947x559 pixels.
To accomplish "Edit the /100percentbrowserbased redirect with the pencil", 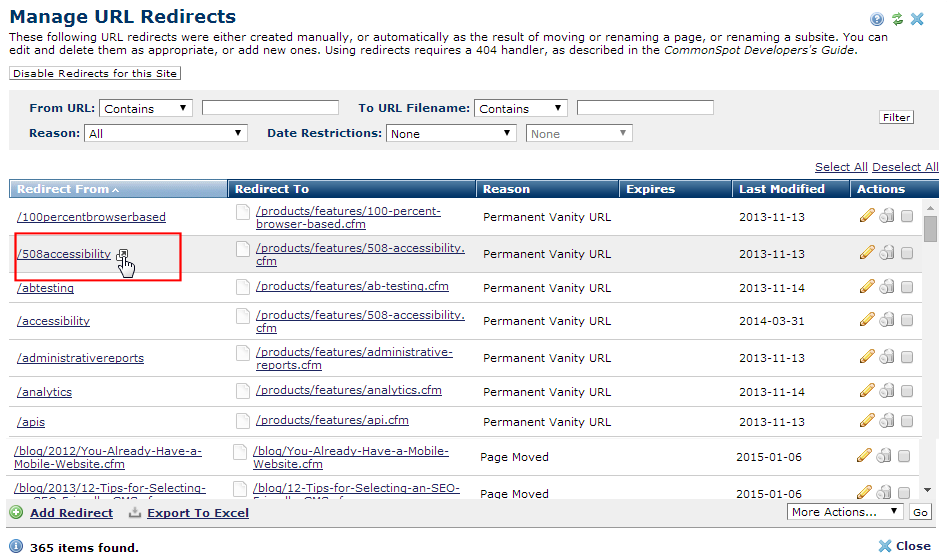I will coord(867,216).
